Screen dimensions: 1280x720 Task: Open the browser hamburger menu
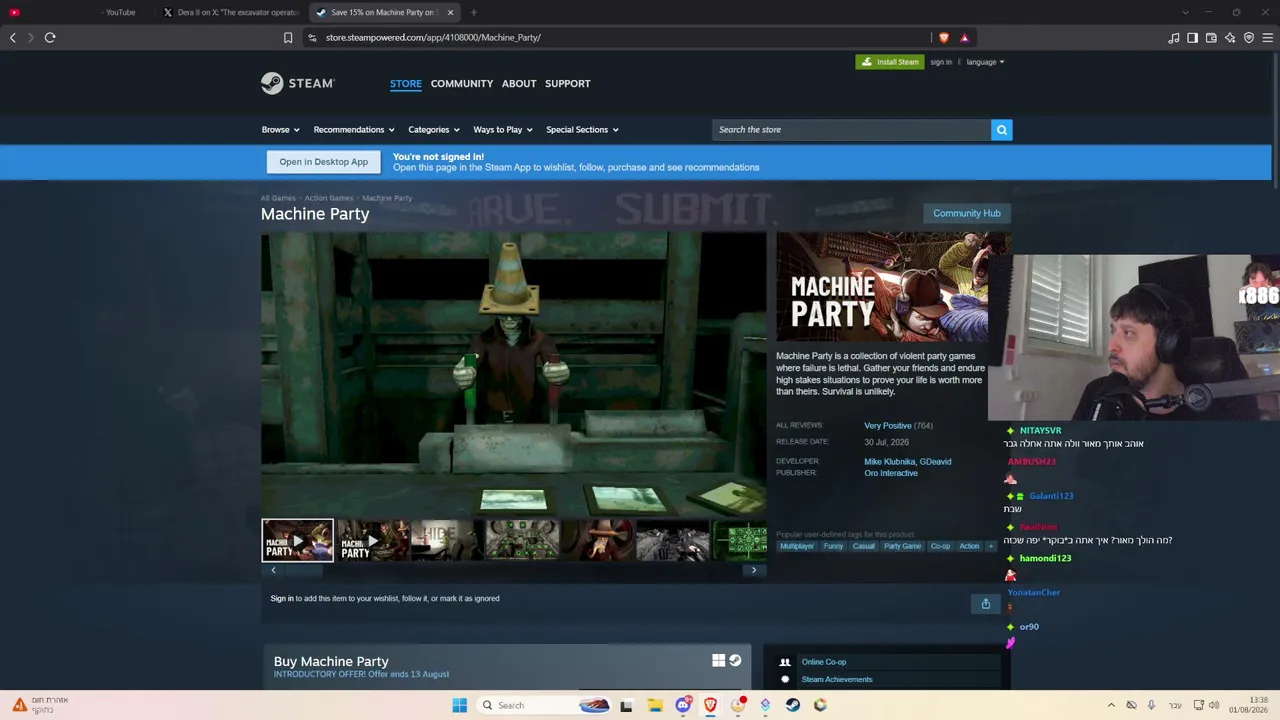tap(1268, 38)
